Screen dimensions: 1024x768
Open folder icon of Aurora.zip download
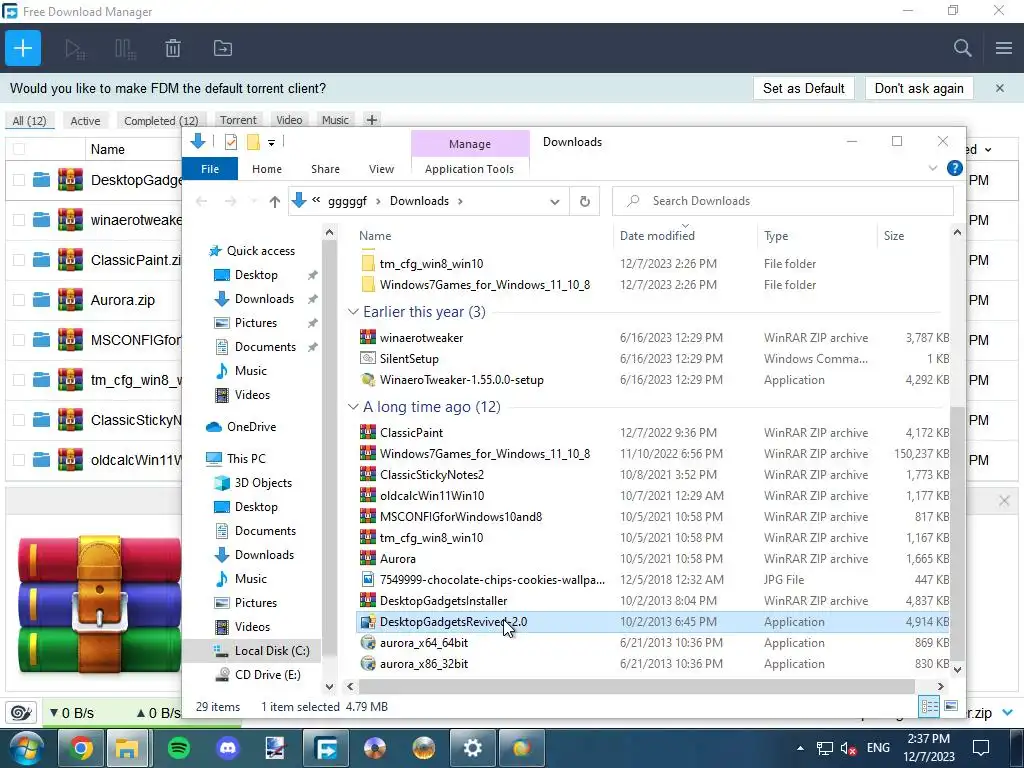(41, 300)
